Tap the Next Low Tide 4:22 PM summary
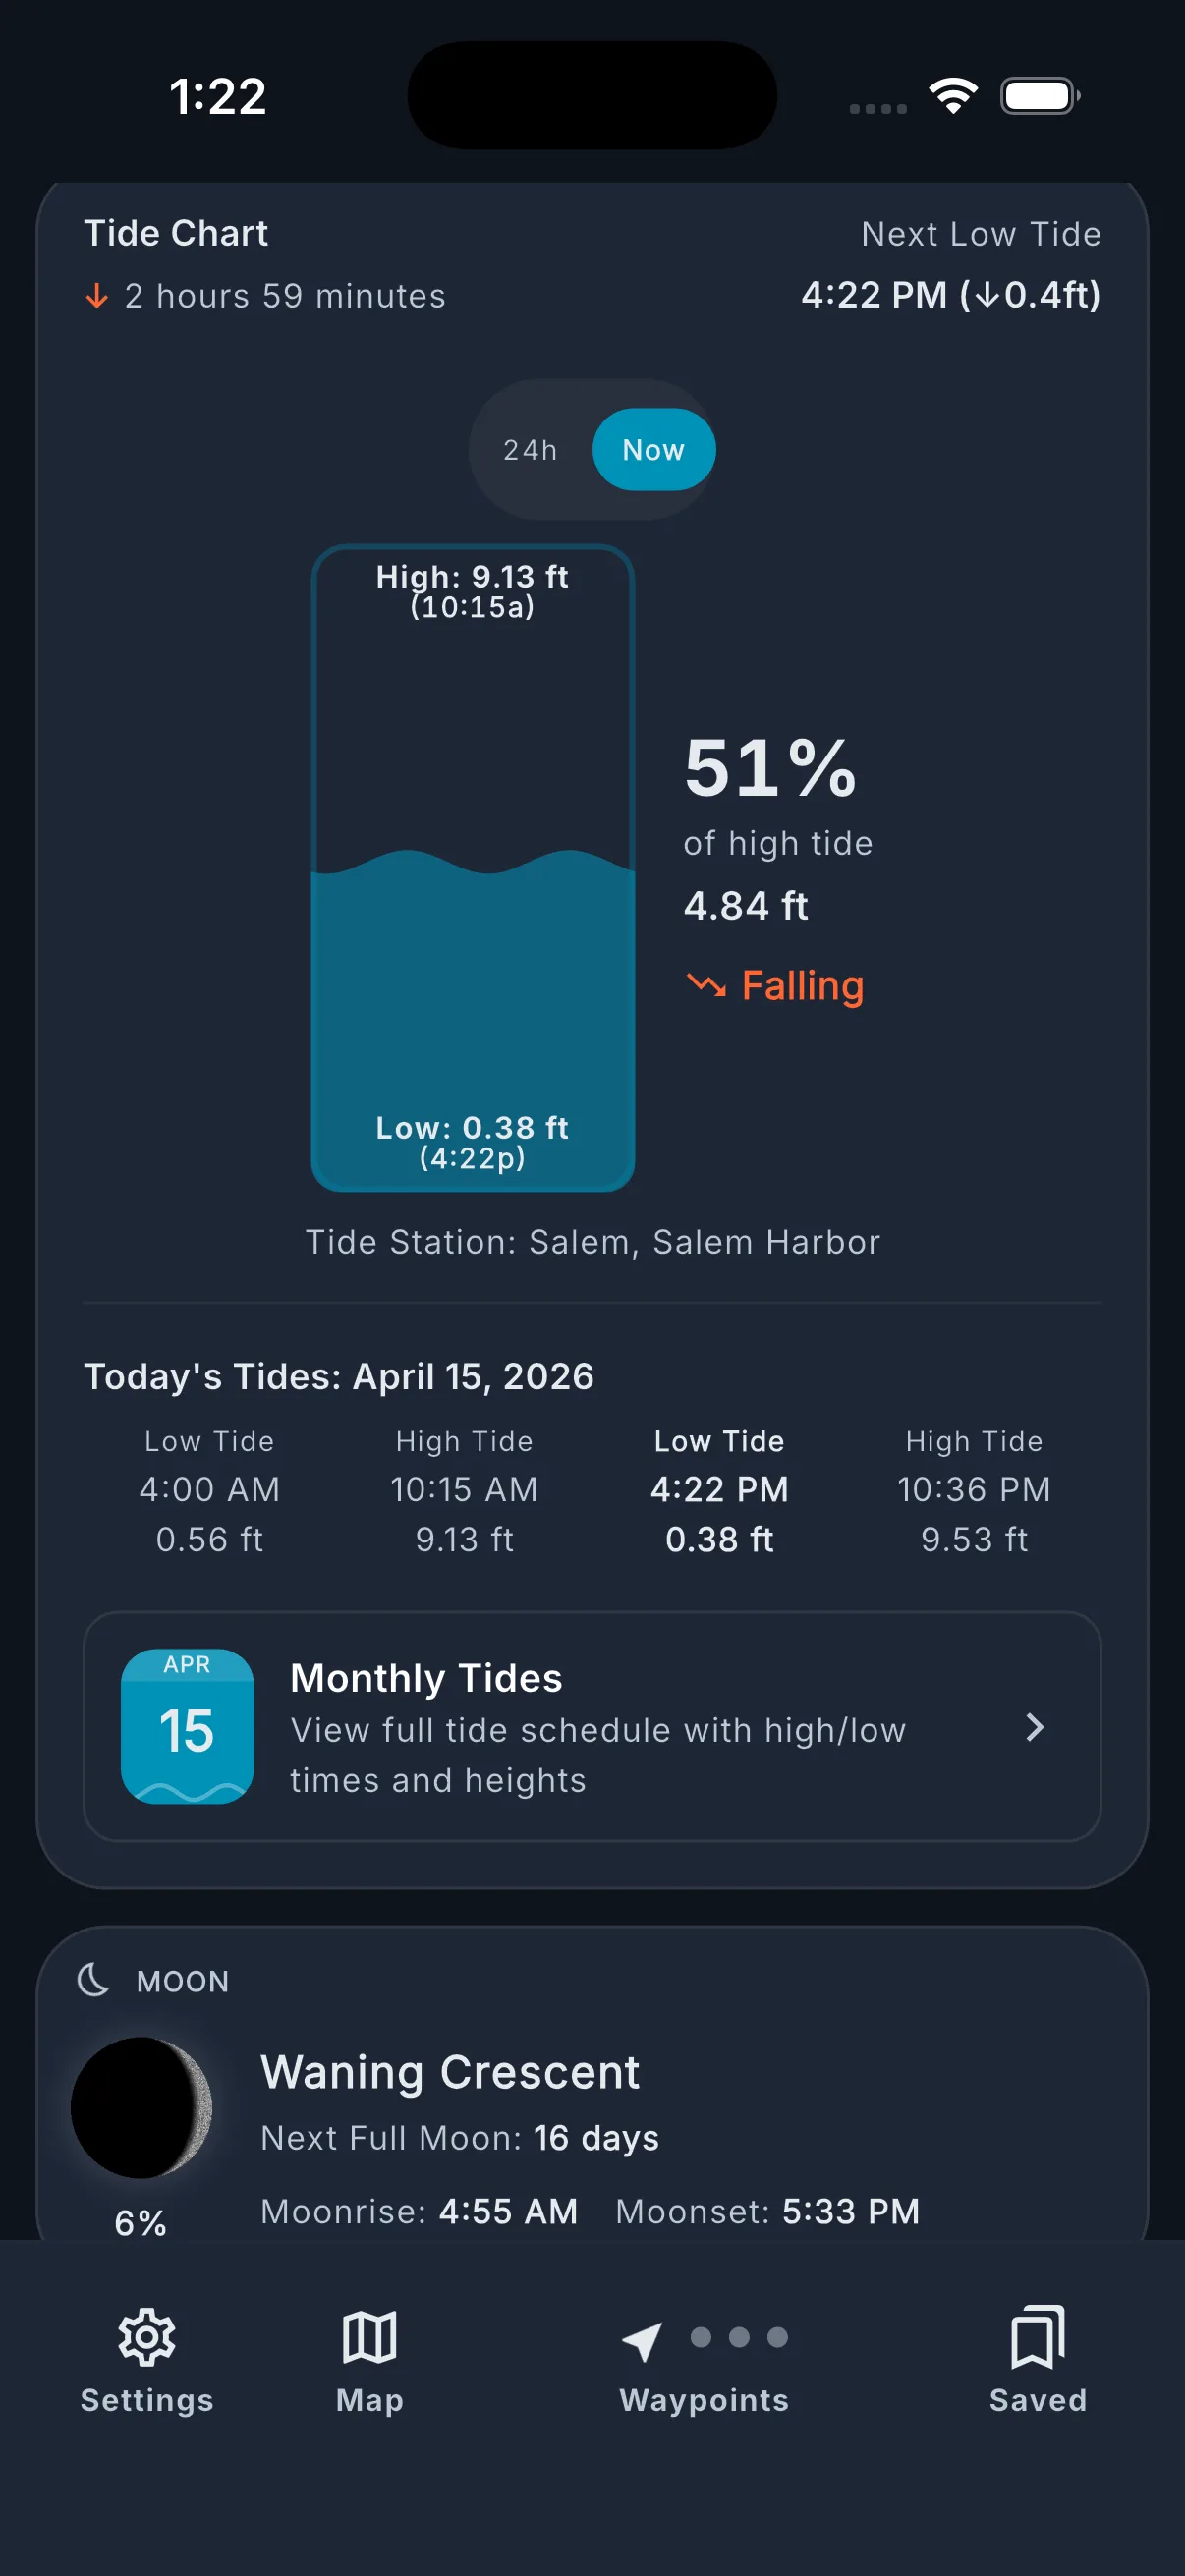This screenshot has height=2576, width=1185. tap(950, 295)
